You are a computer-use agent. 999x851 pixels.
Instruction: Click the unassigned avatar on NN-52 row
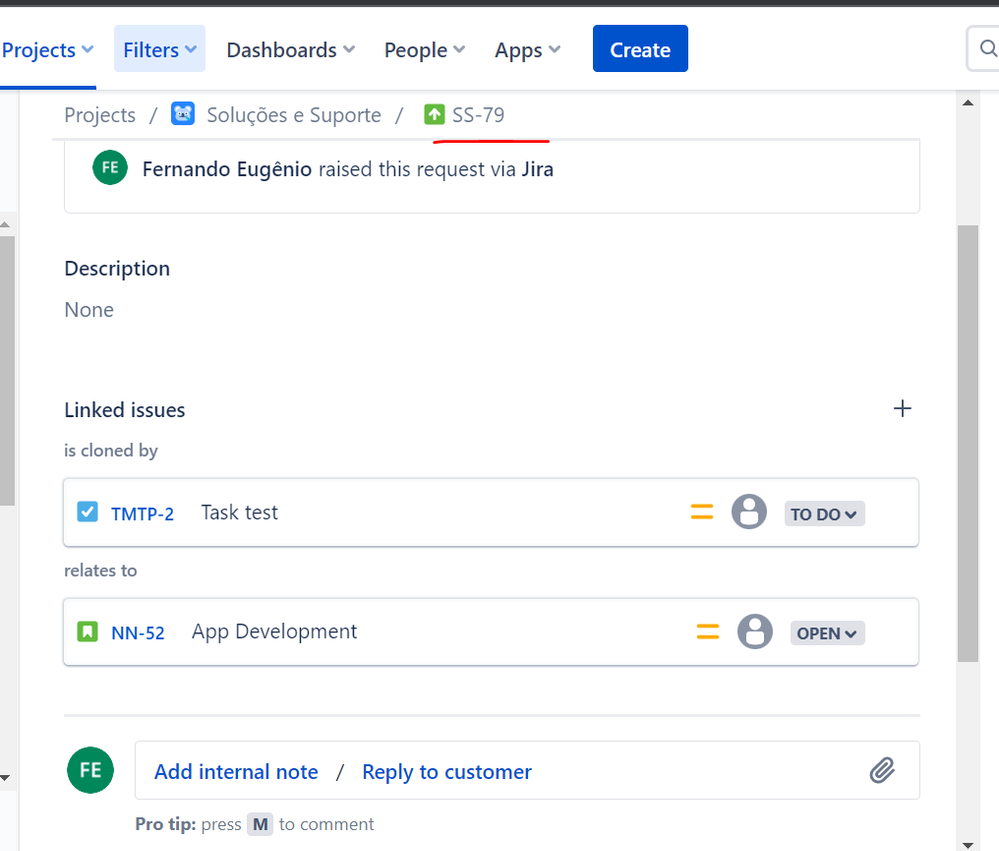tap(755, 632)
